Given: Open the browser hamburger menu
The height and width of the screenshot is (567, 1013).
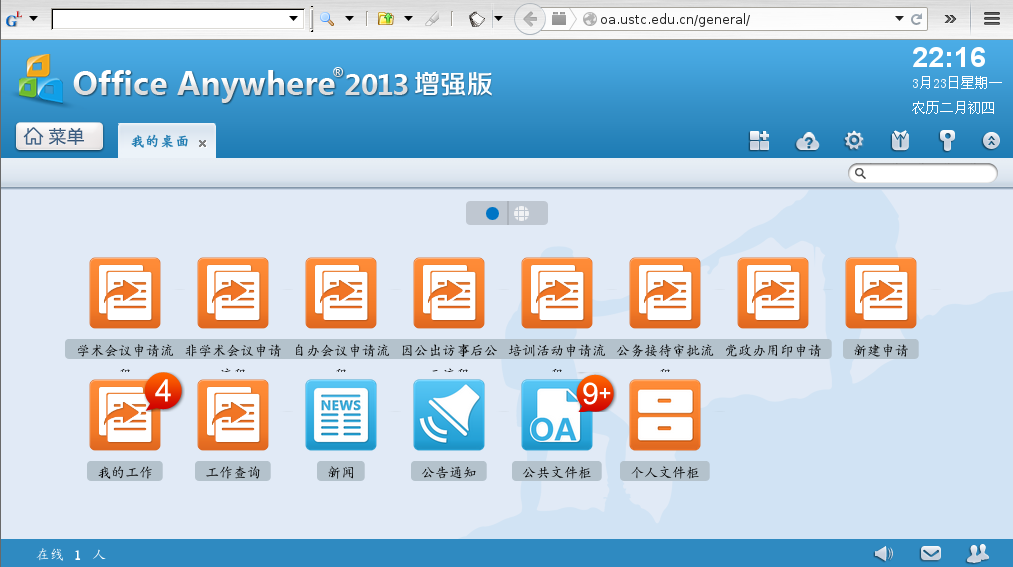Looking at the screenshot, I should [x=992, y=19].
